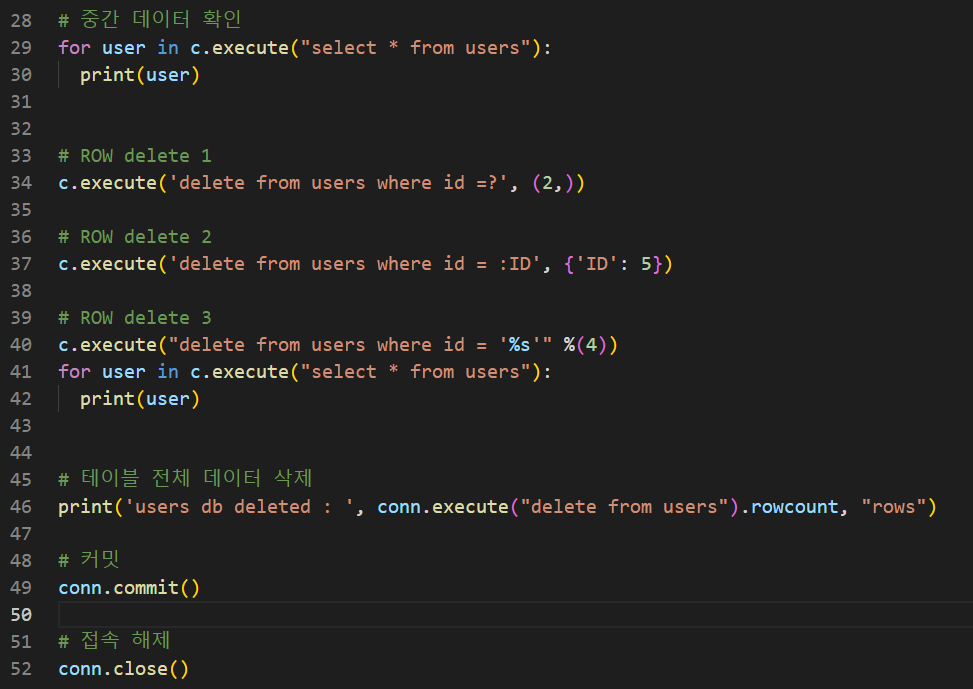Click 'rowcount' on line 46
Viewport: 973px width, 689px height.
[x=794, y=507]
